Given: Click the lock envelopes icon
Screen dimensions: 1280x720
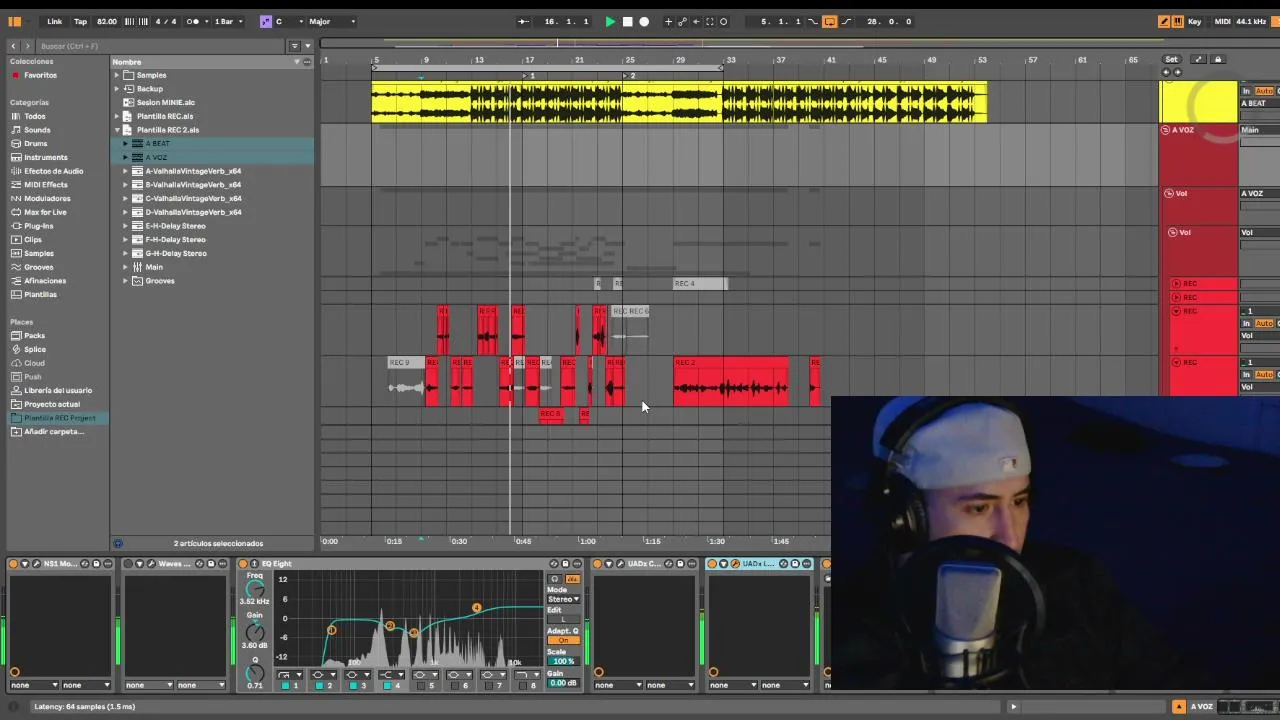Looking at the screenshot, I should (1217, 60).
